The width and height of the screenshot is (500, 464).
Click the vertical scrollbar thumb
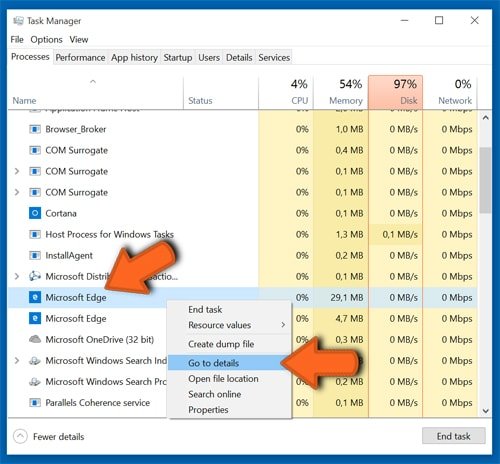486,180
